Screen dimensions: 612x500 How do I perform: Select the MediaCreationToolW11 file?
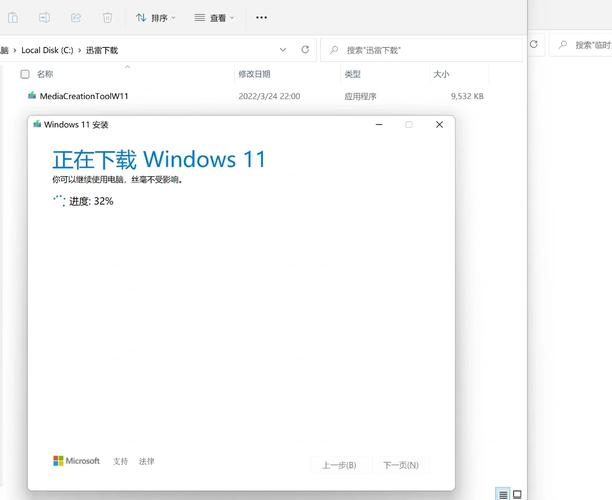[84, 96]
